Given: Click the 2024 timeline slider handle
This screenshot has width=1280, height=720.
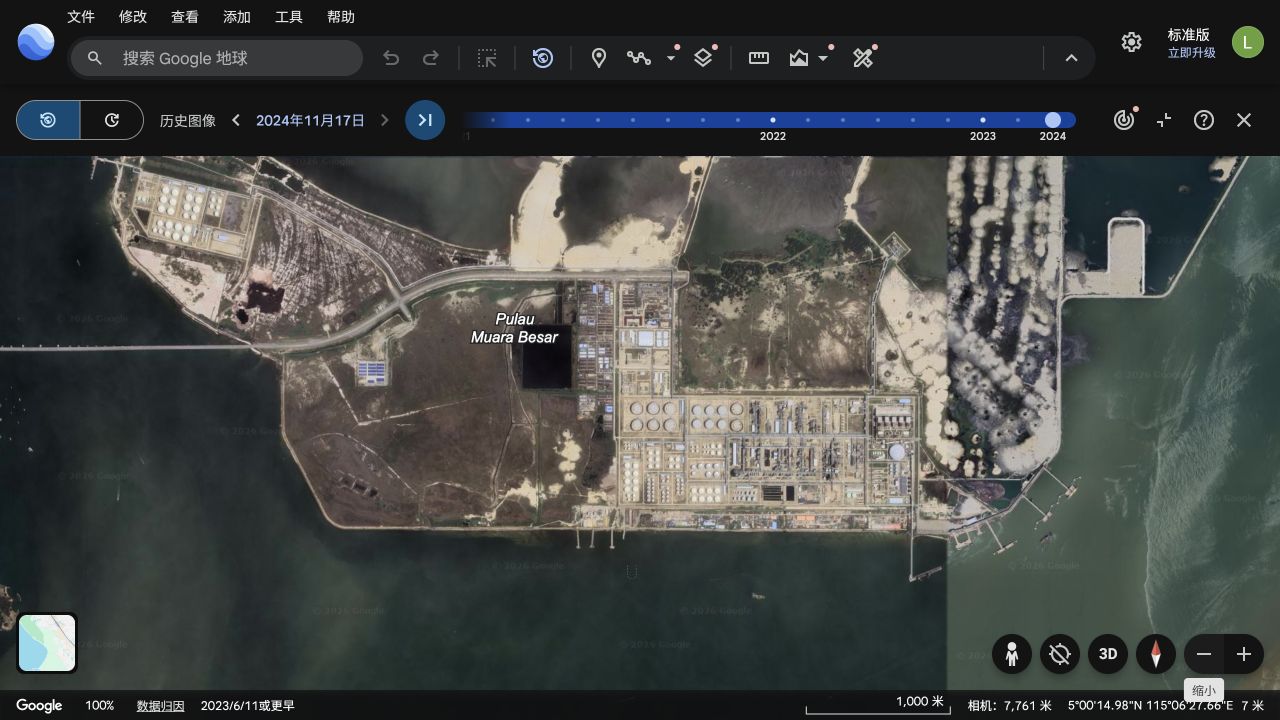Looking at the screenshot, I should (x=1053, y=120).
